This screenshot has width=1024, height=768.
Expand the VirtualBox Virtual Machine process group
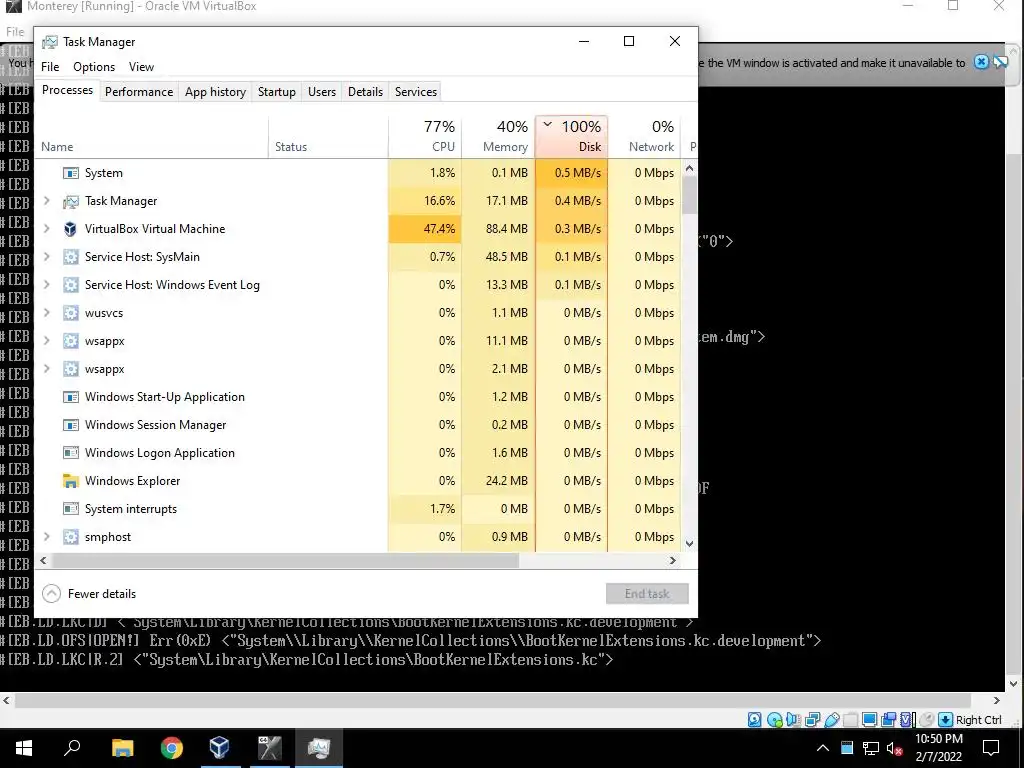(46, 229)
